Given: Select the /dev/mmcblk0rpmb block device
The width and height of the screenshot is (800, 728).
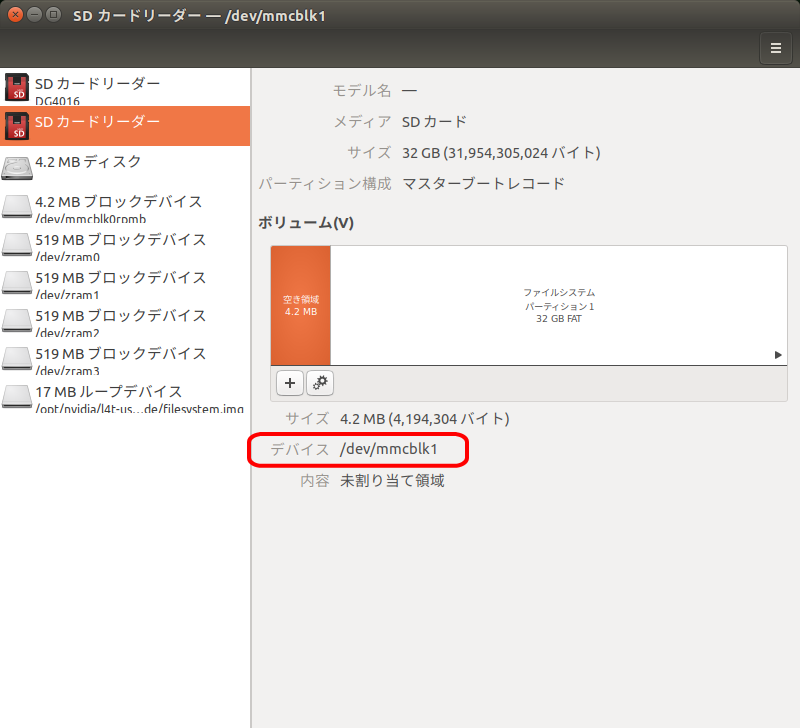Looking at the screenshot, I should (120, 208).
